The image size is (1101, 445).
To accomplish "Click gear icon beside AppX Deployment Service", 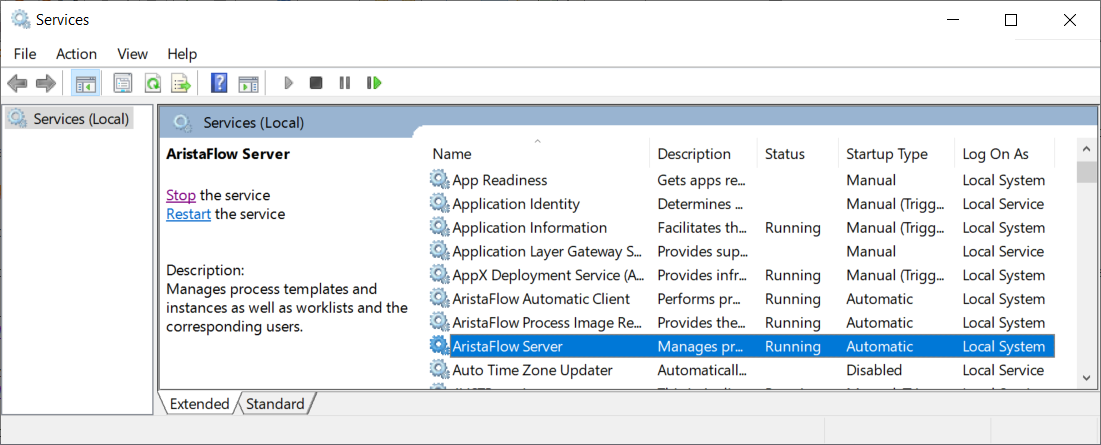I will click(439, 274).
